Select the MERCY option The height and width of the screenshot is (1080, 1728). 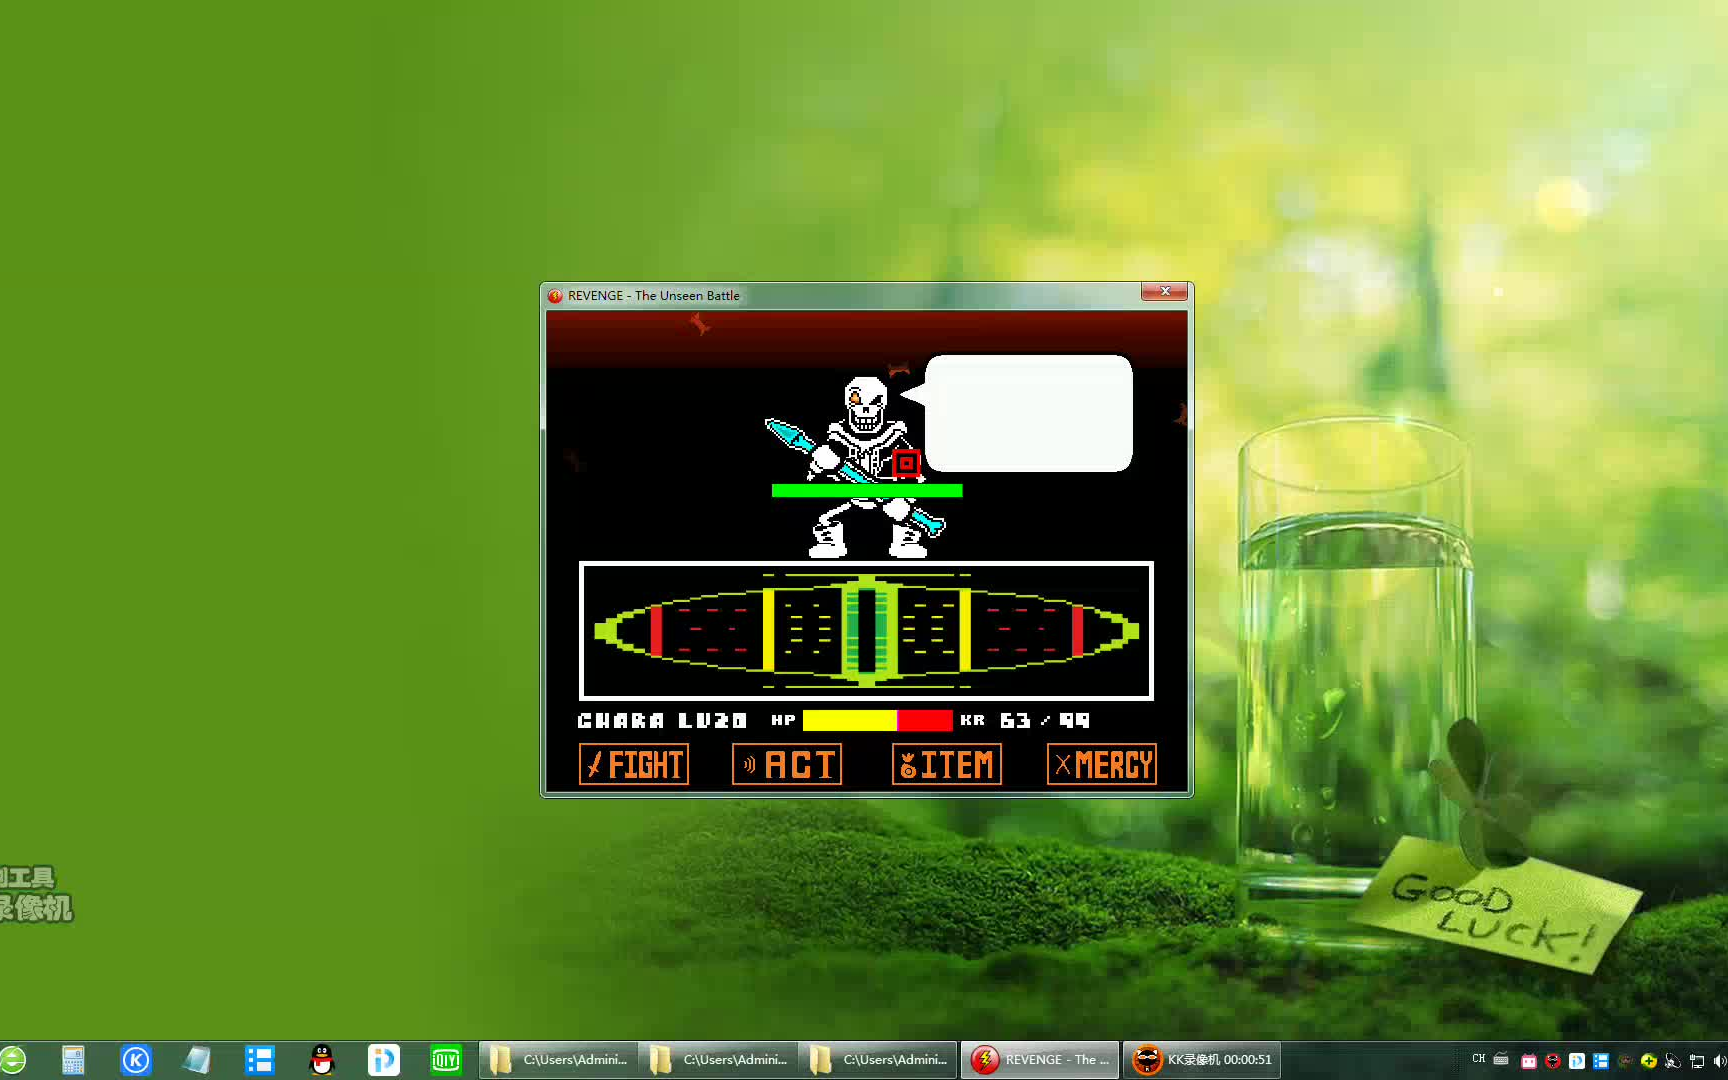[1102, 765]
